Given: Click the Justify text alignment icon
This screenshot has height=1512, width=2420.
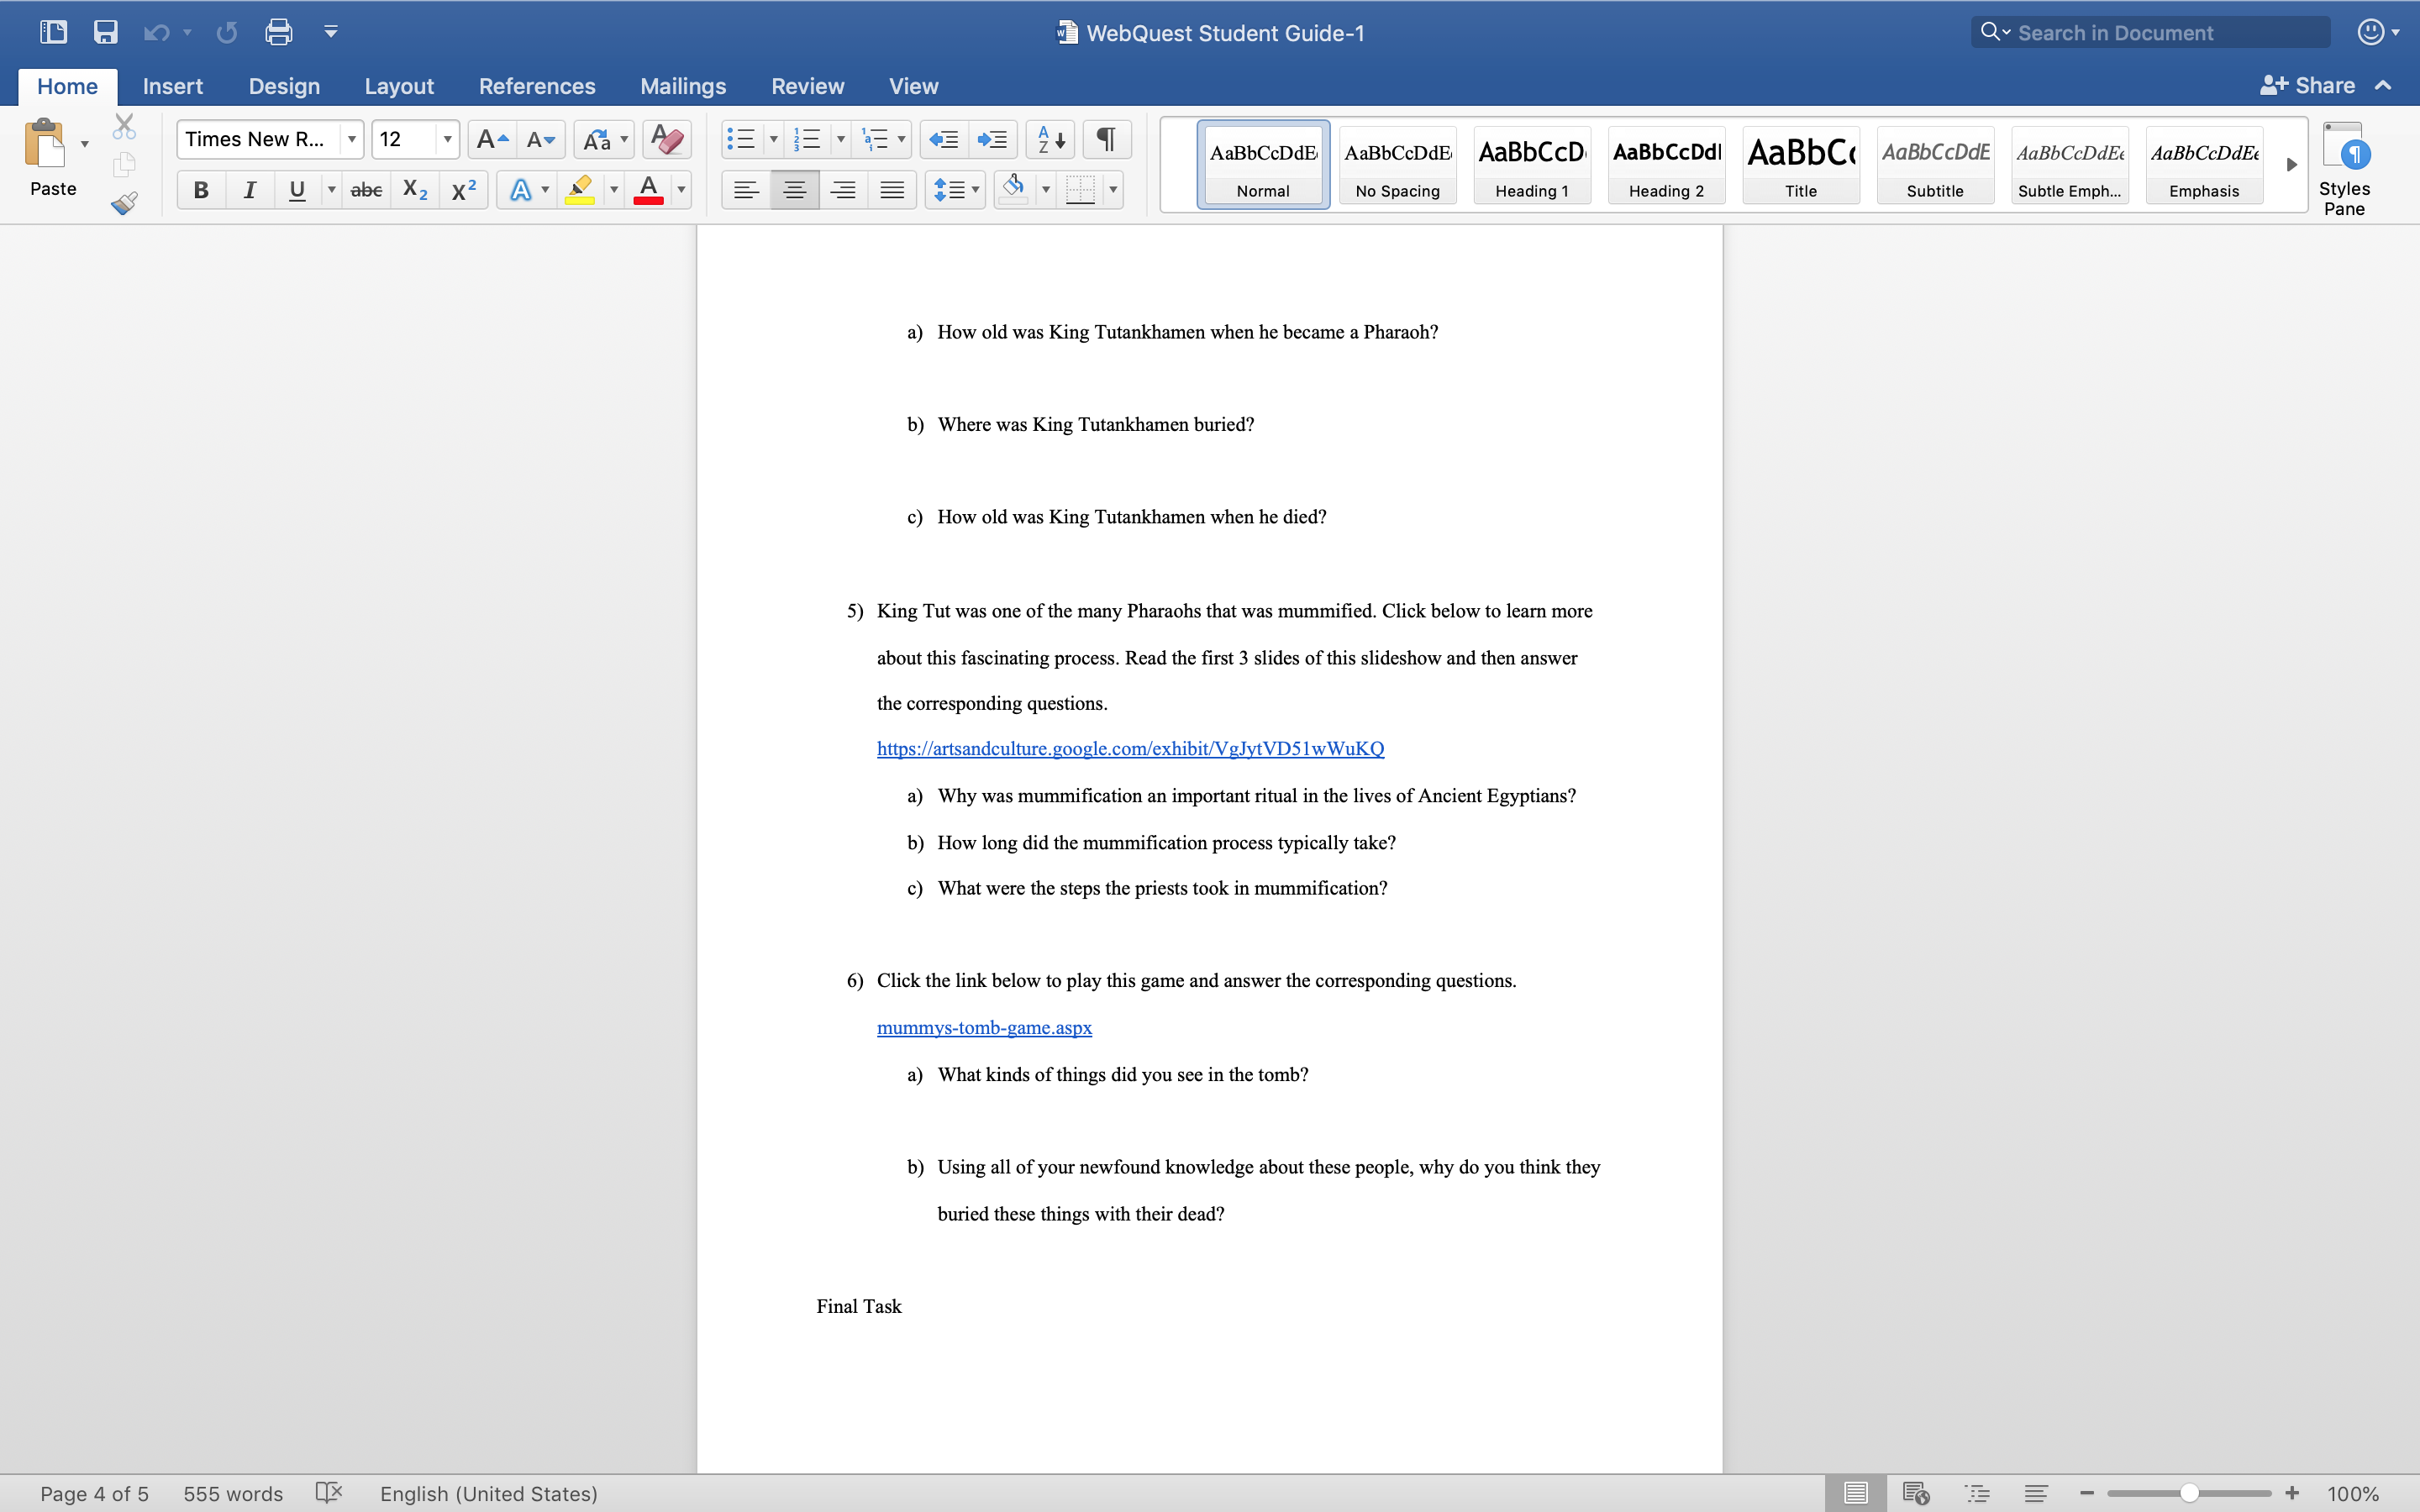Looking at the screenshot, I should pyautogui.click(x=891, y=189).
